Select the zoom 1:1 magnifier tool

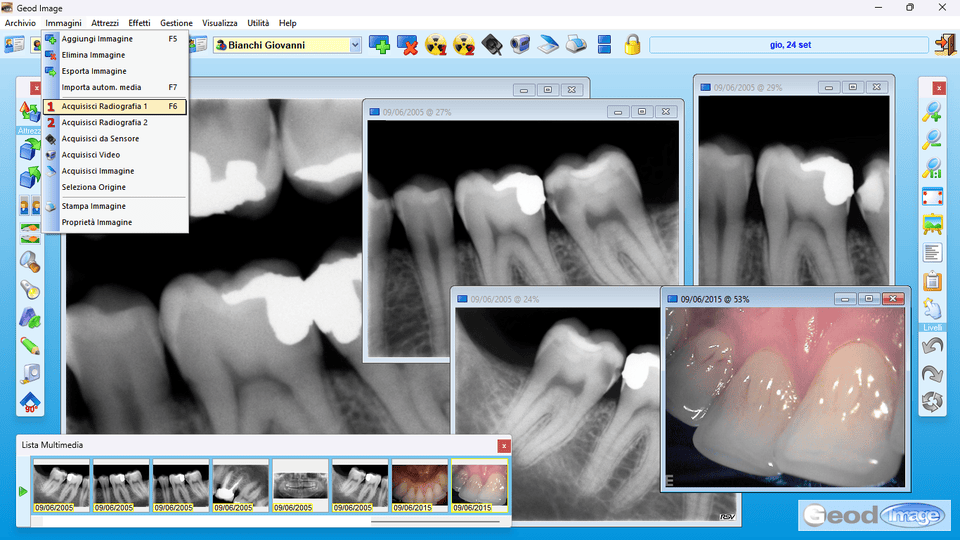932,168
